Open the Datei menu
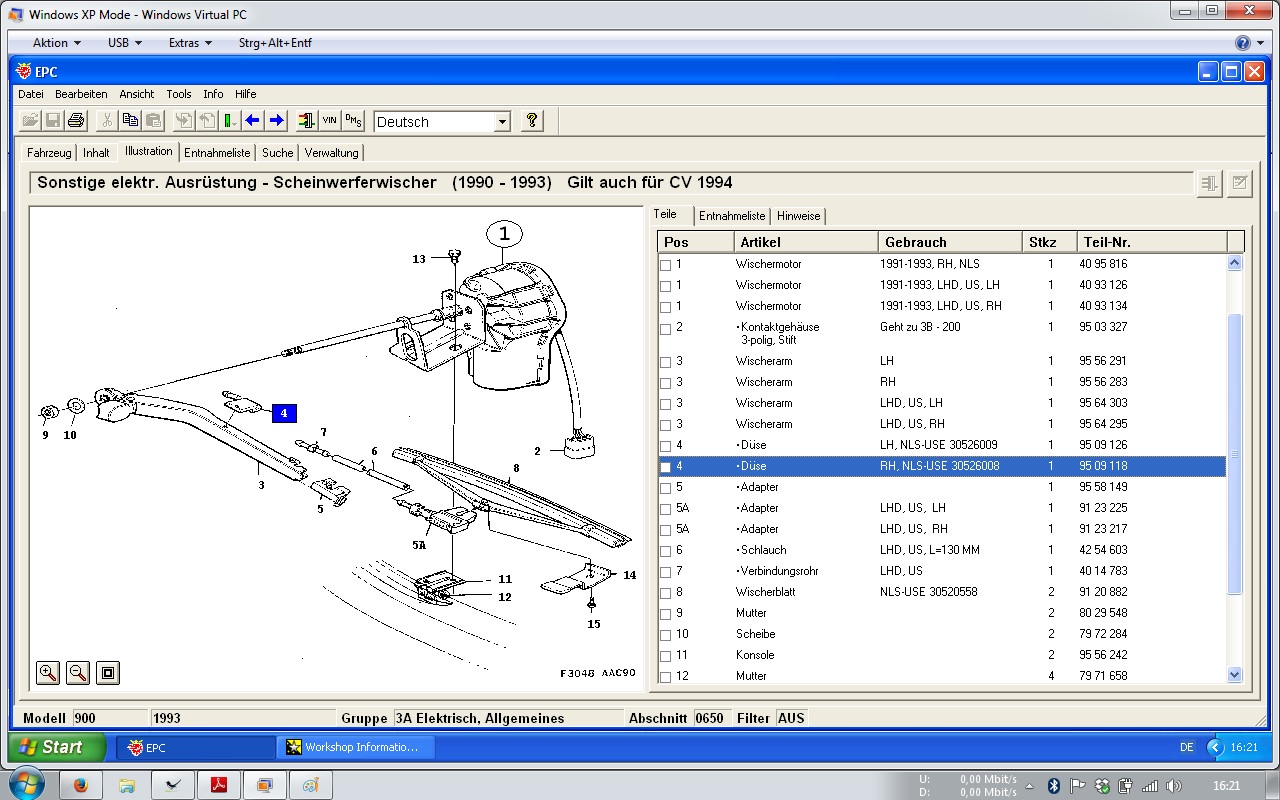 tap(31, 94)
